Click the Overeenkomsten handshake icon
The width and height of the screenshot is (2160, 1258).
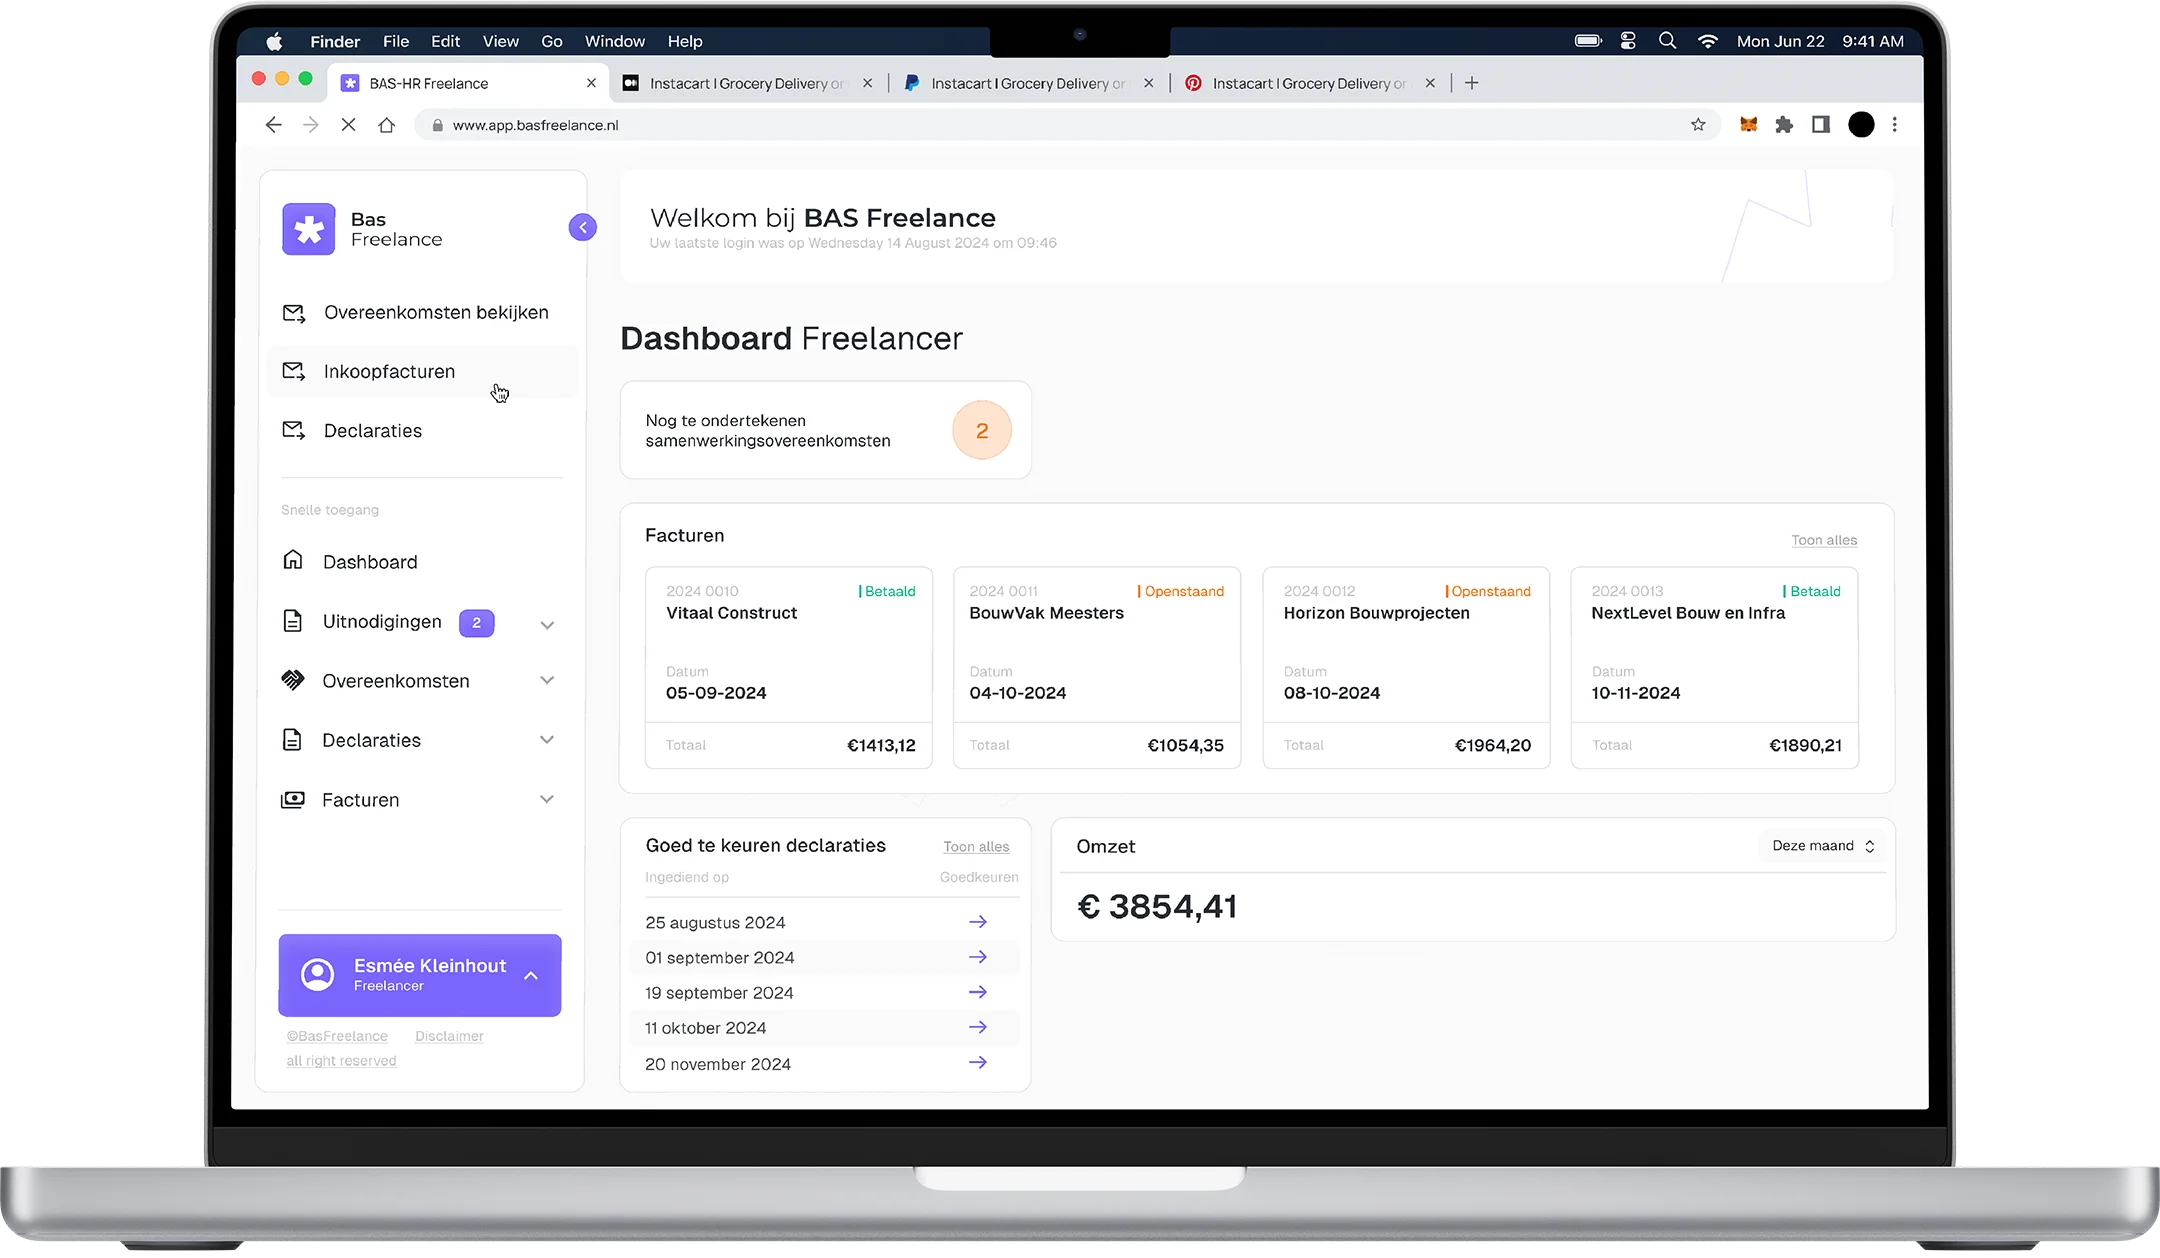click(293, 680)
